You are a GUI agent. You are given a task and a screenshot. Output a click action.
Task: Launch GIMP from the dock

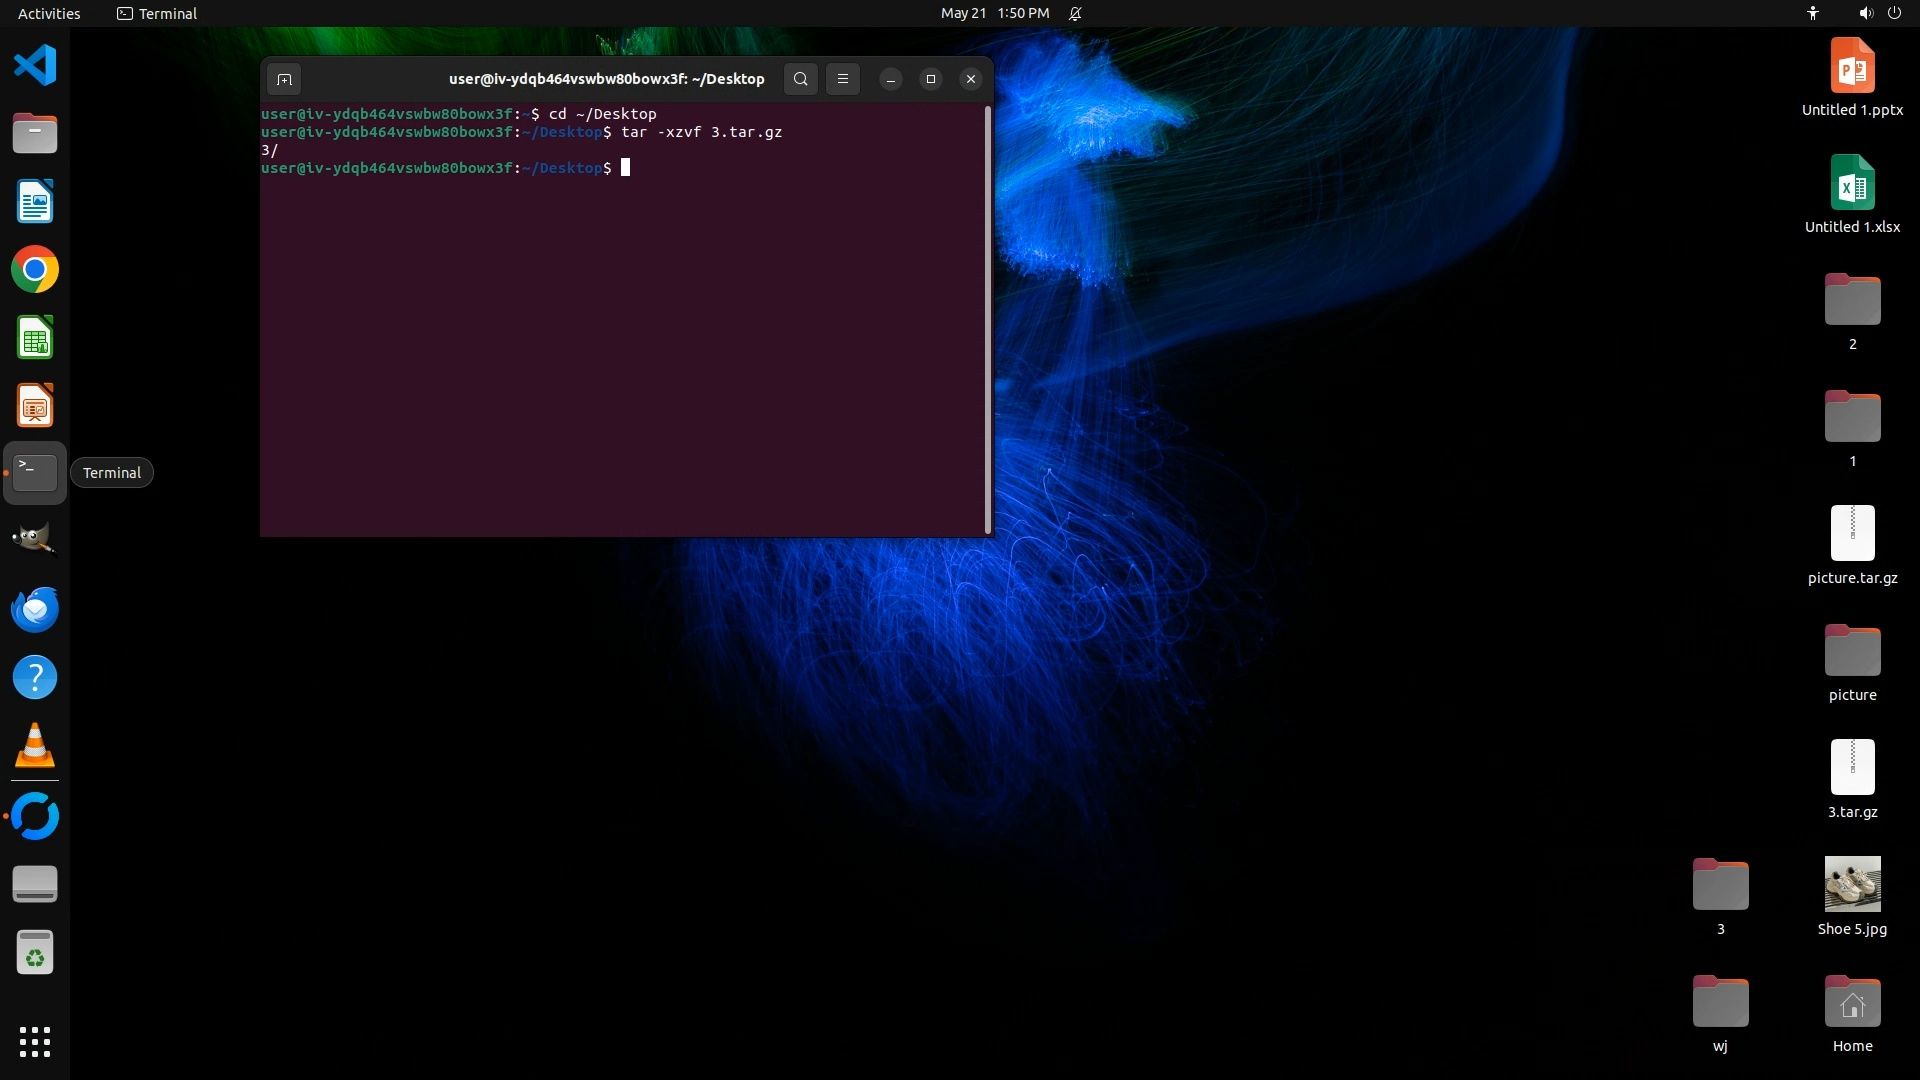[35, 540]
